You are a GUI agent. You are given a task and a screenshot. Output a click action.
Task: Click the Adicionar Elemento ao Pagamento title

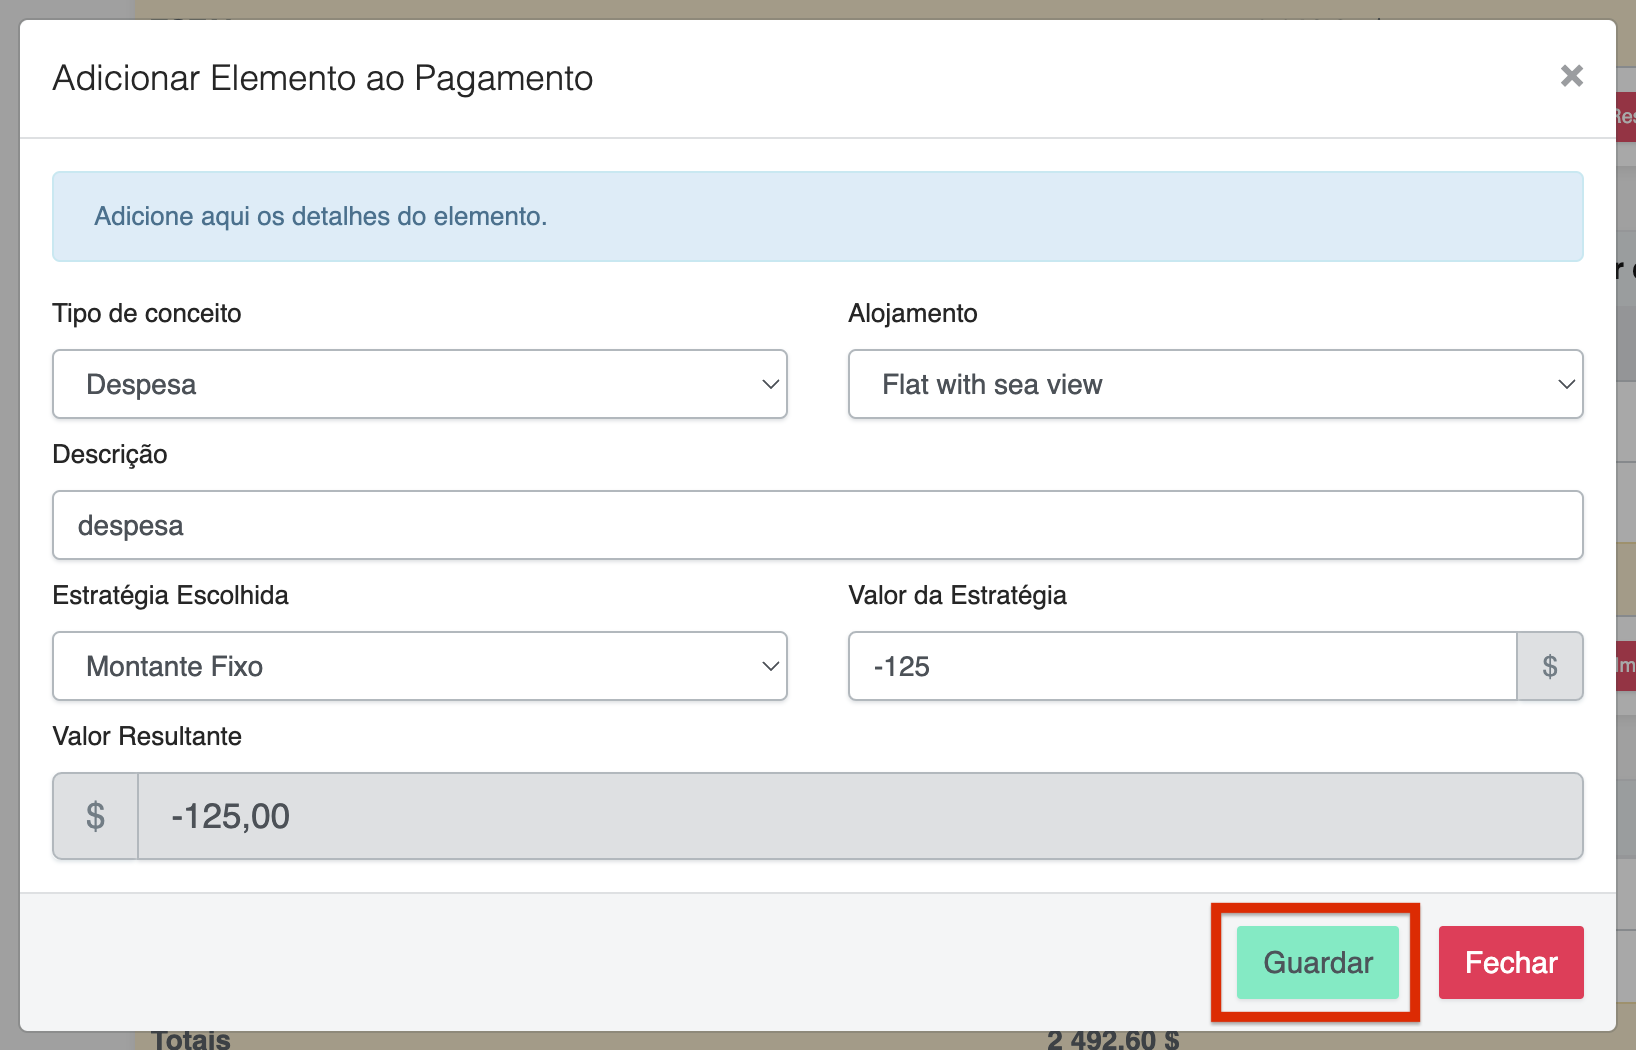coord(322,78)
